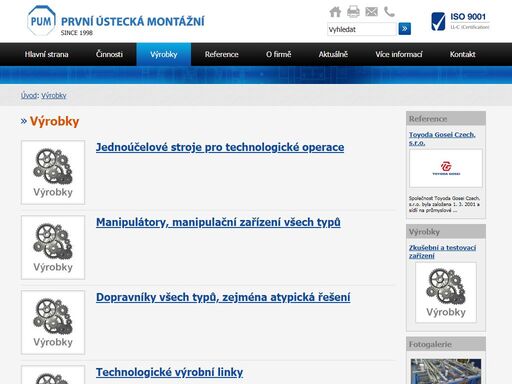Click the phone icon in the header
This screenshot has height=384, width=512.
tap(389, 12)
